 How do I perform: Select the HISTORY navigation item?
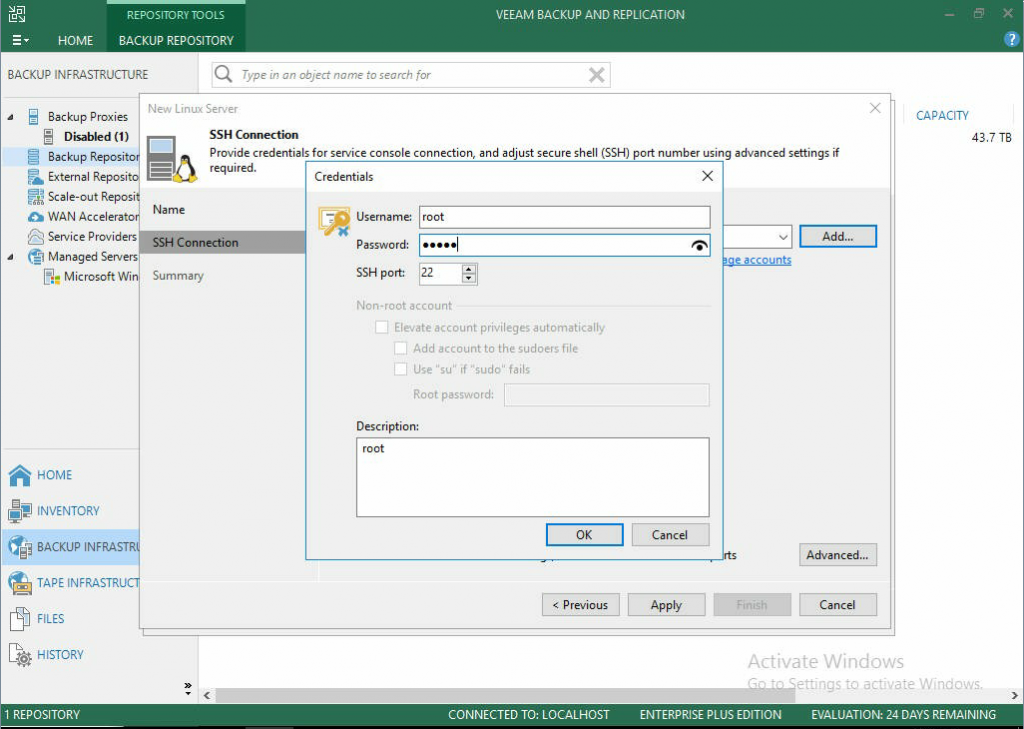pos(60,655)
